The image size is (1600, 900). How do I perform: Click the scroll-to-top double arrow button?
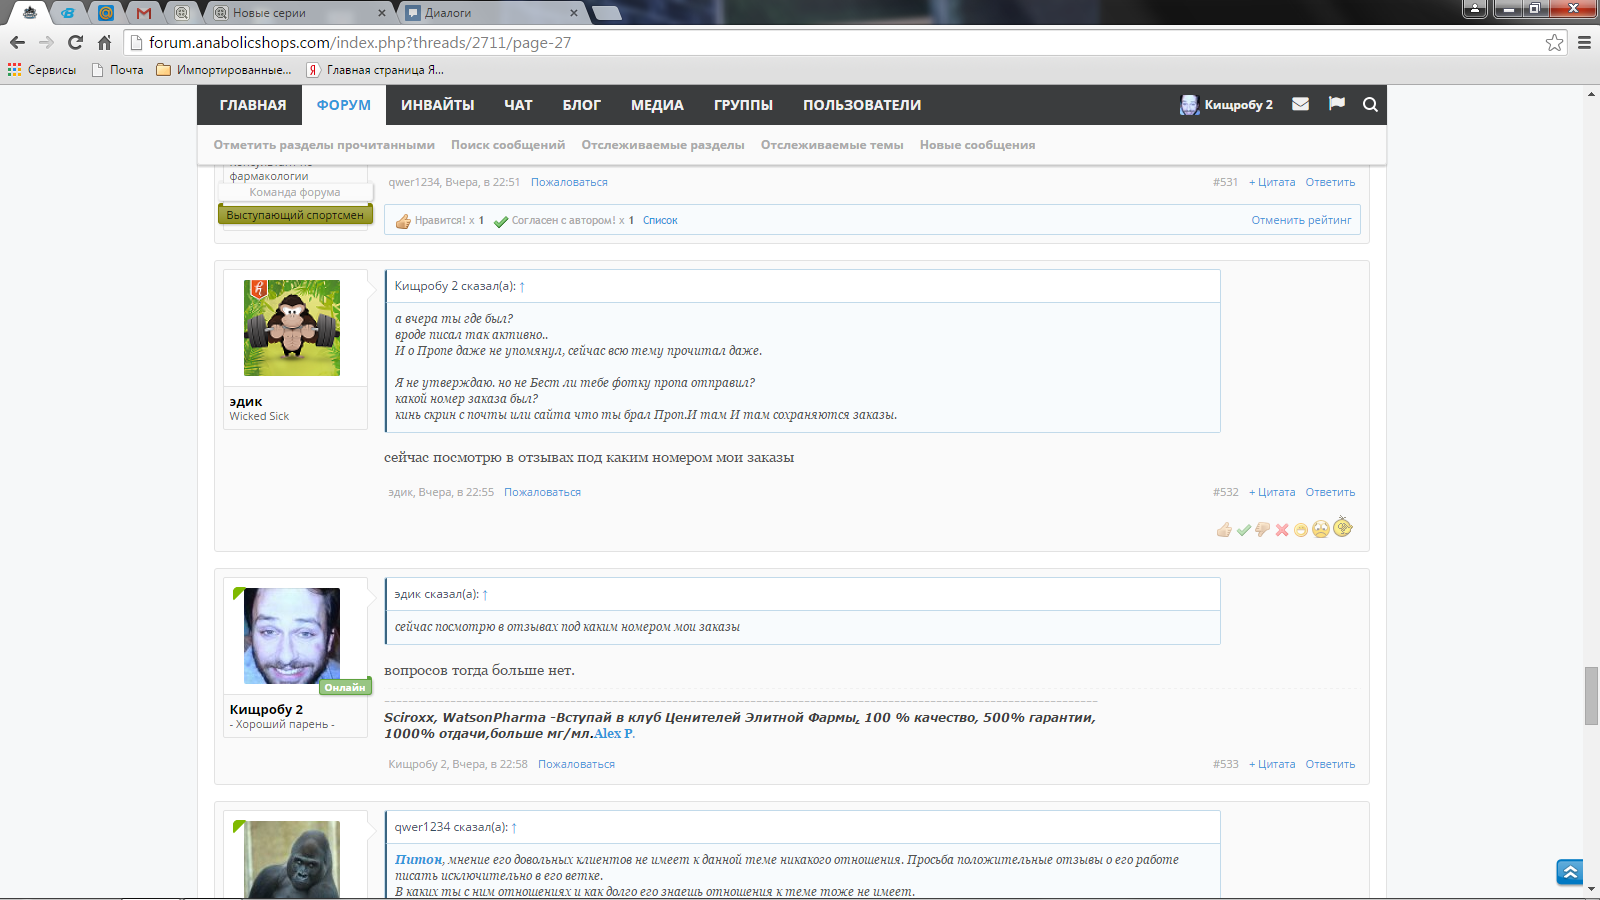pyautogui.click(x=1570, y=872)
